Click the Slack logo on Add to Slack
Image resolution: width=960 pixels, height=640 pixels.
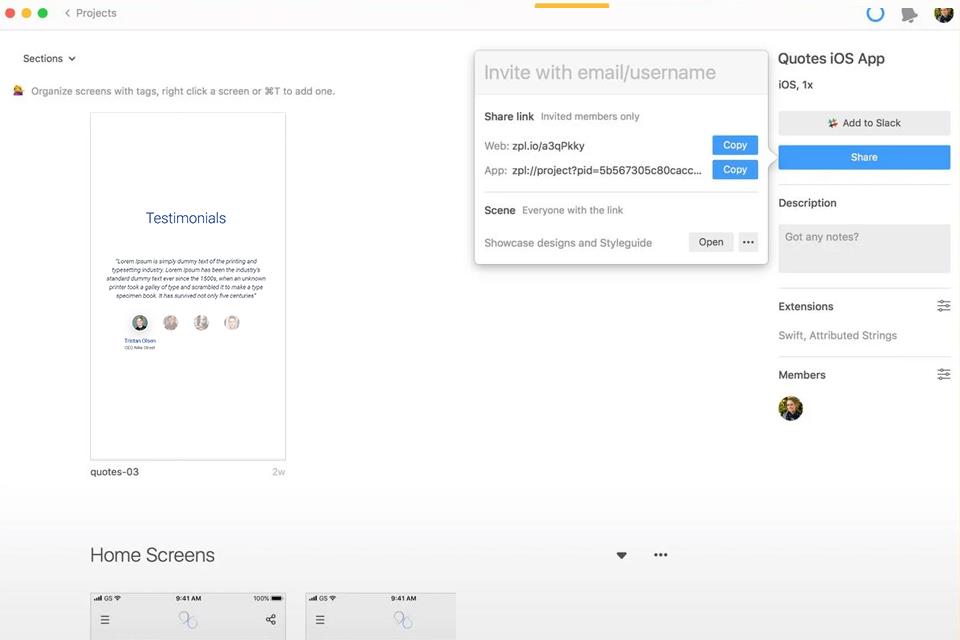pyautogui.click(x=834, y=122)
